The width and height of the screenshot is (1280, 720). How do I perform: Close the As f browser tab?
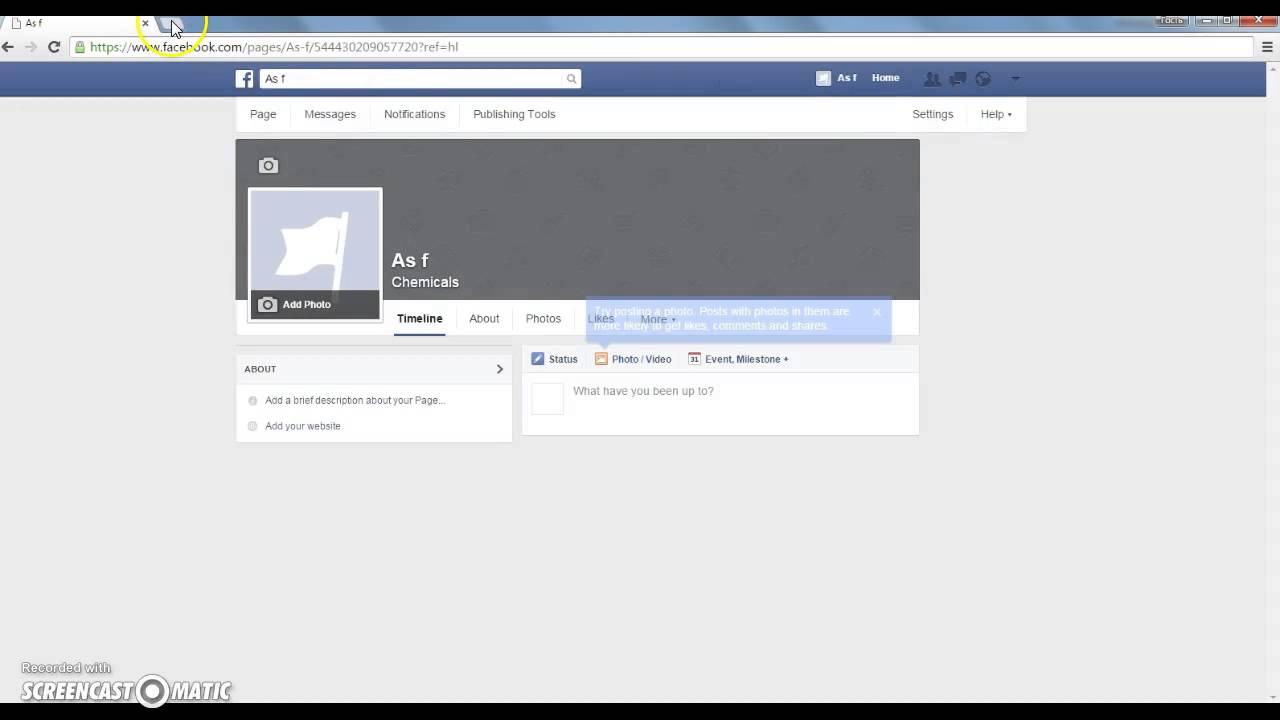(145, 23)
